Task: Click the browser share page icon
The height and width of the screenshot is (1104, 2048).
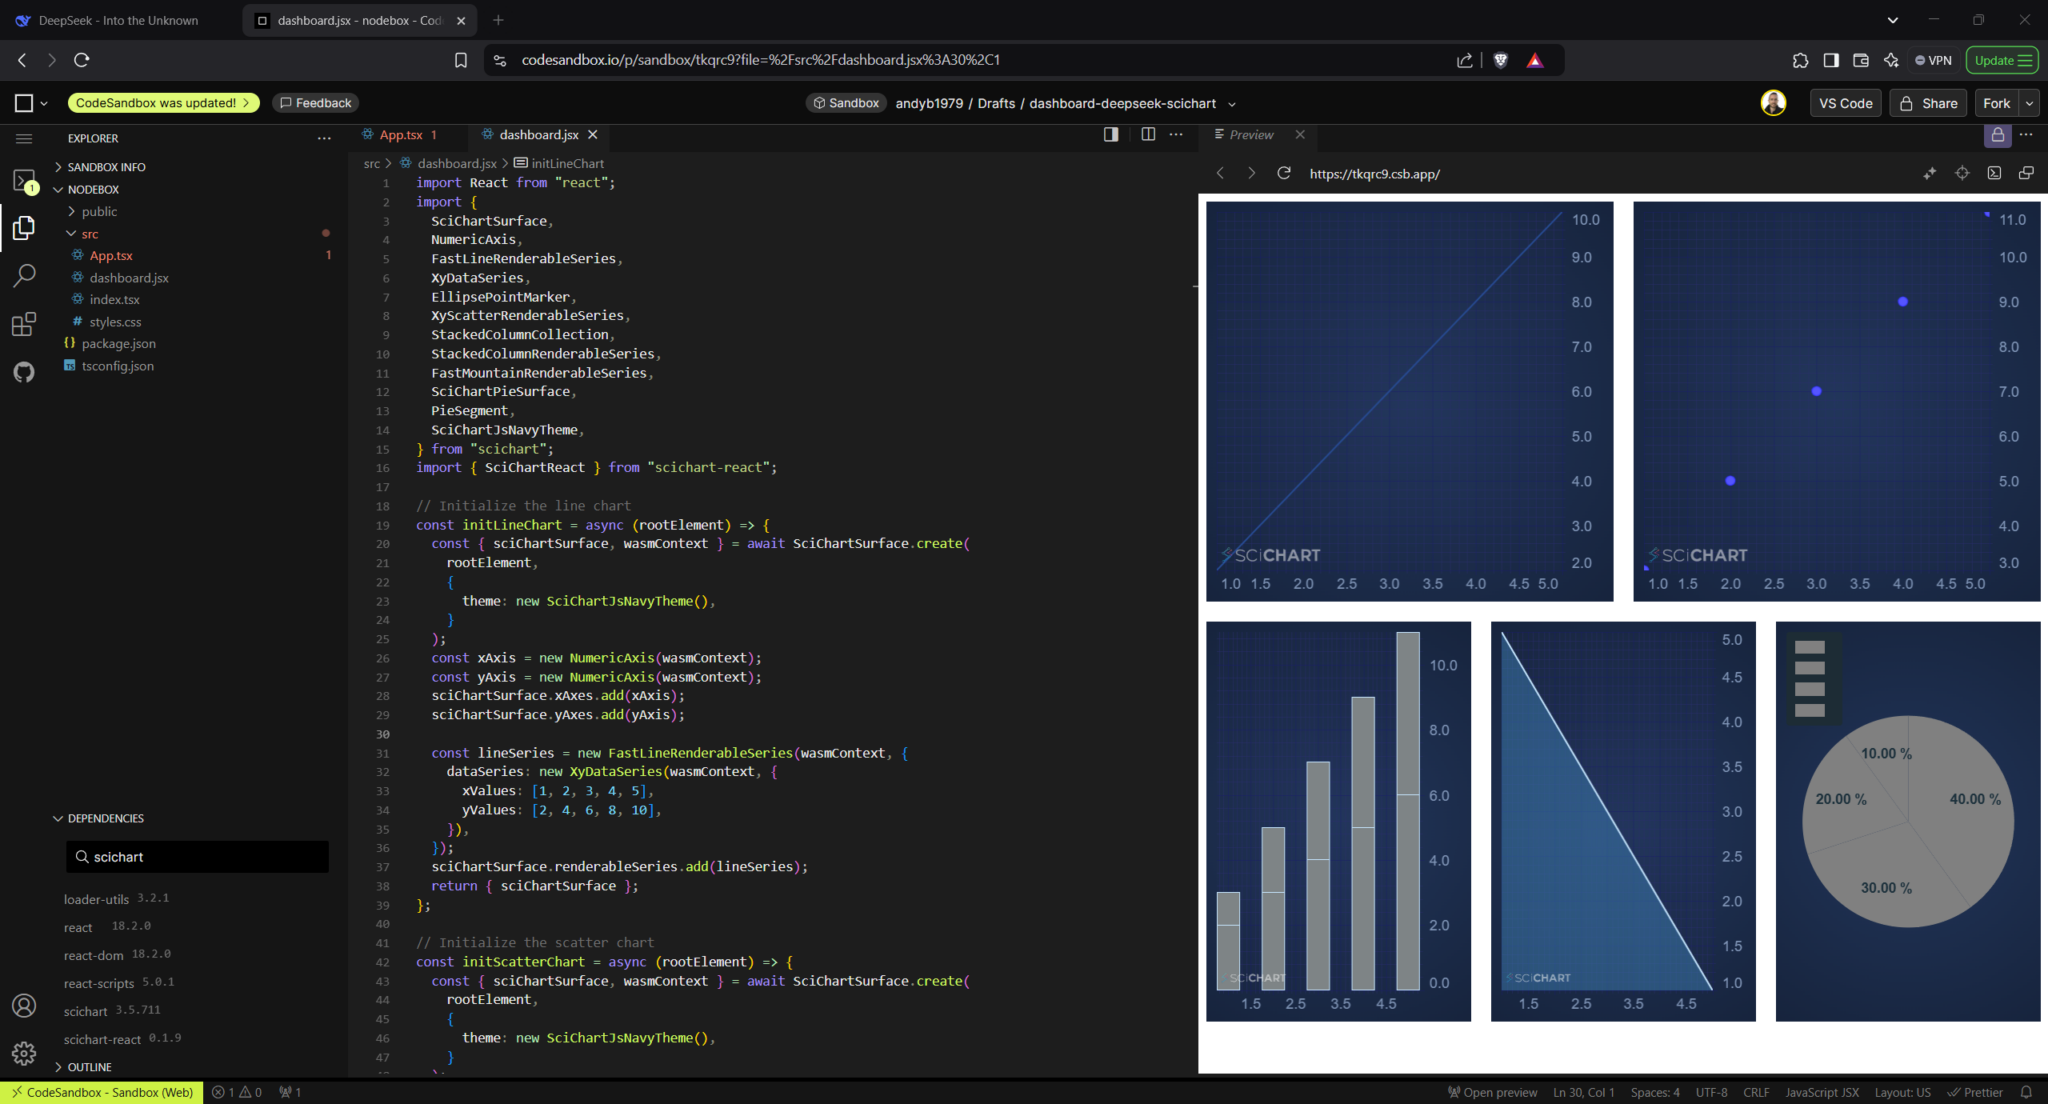Action: click(1465, 60)
